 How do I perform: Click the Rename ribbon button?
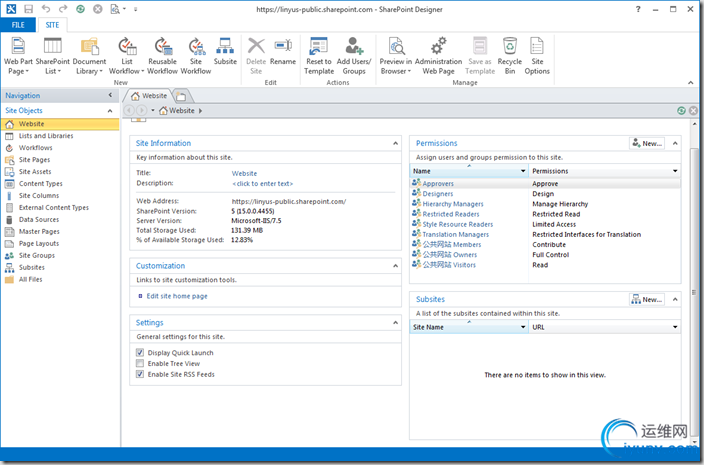point(283,51)
